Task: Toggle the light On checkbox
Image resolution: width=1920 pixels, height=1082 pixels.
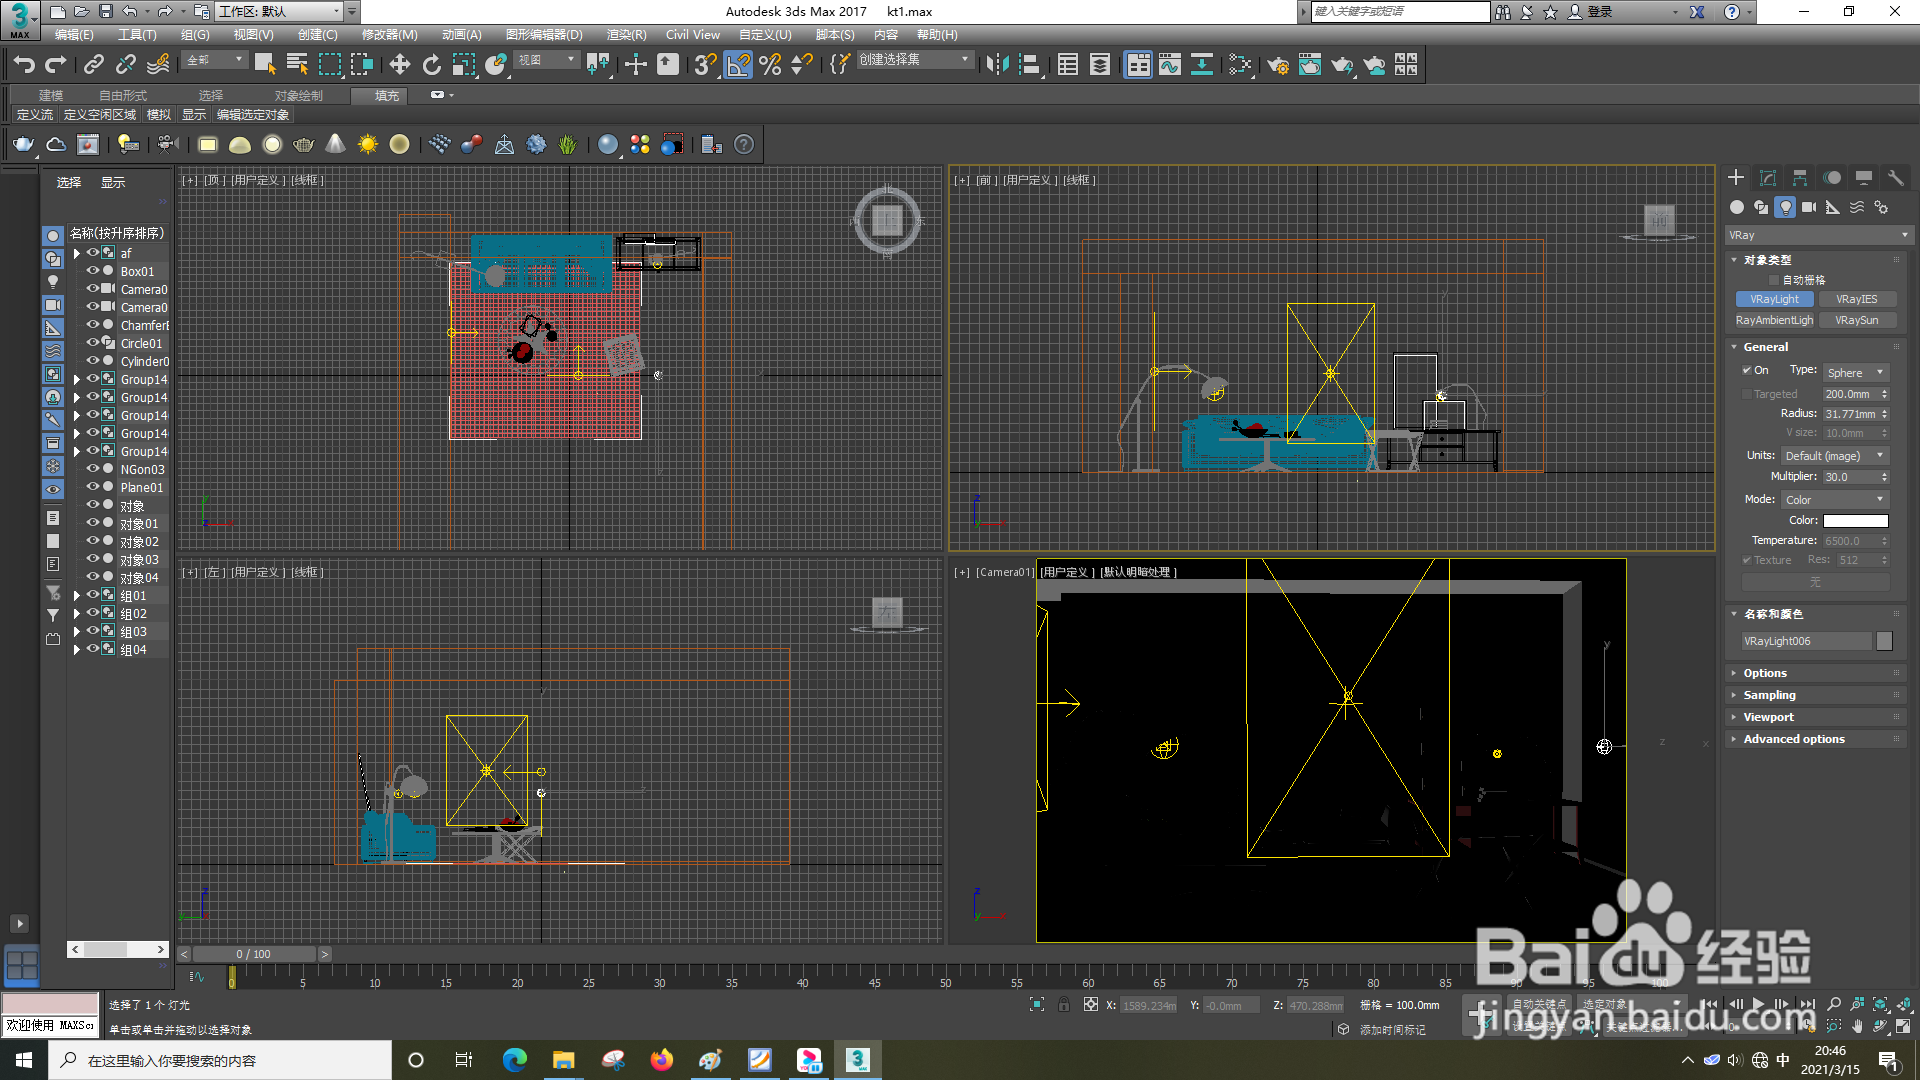Action: [1747, 371]
